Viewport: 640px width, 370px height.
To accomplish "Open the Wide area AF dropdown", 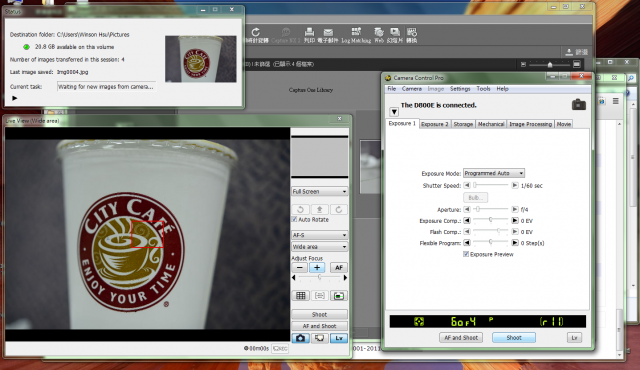I will point(320,247).
